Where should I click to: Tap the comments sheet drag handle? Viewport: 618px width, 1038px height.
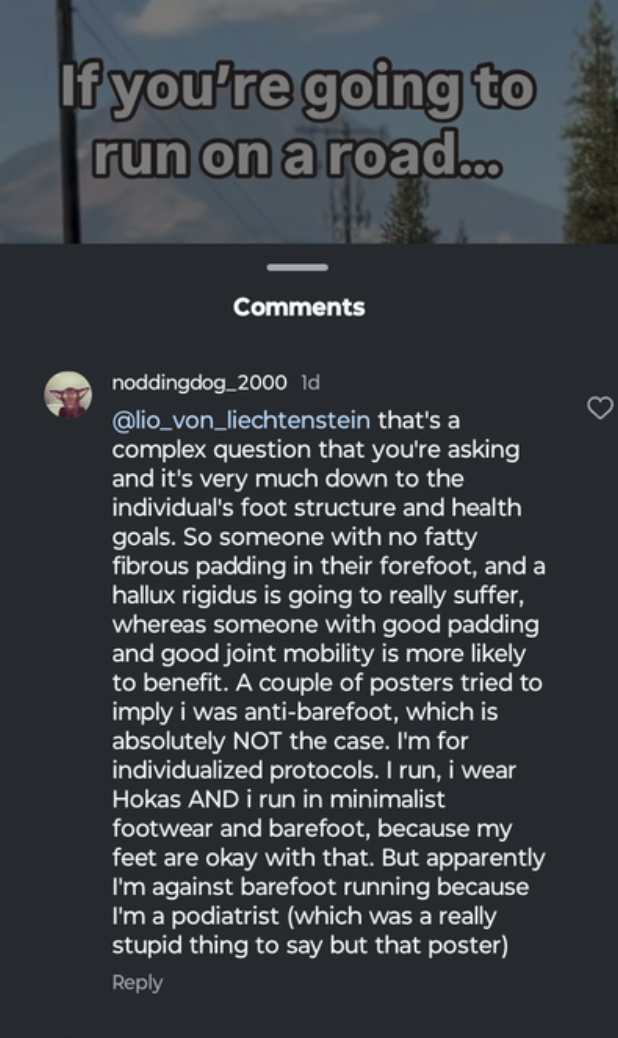click(x=298, y=267)
